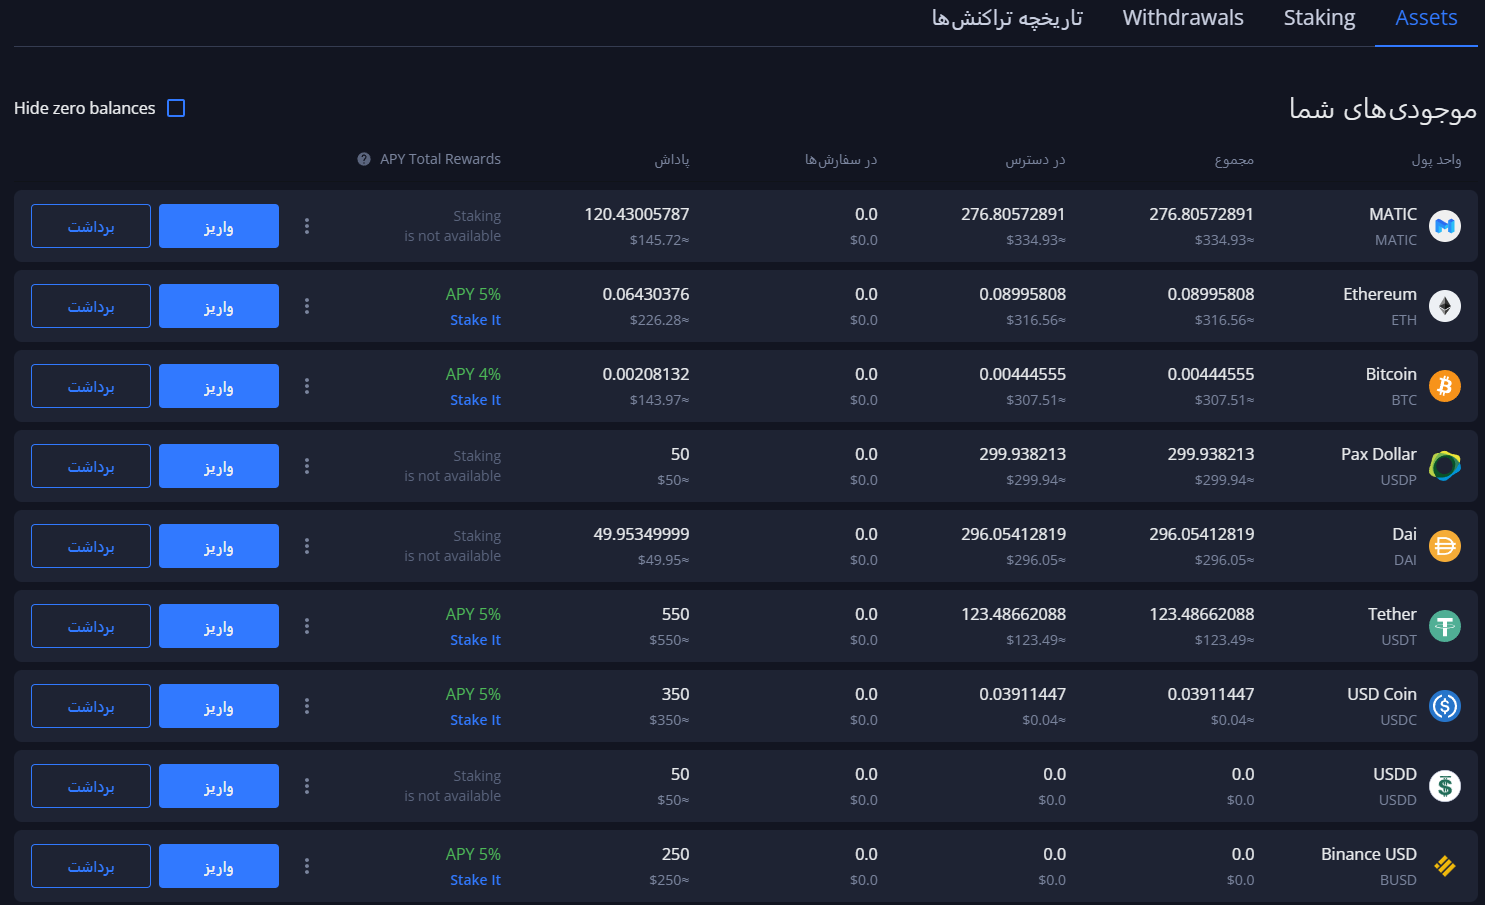The image size is (1485, 905).
Task: Click the Pax Dollar coin icon
Action: [1444, 466]
